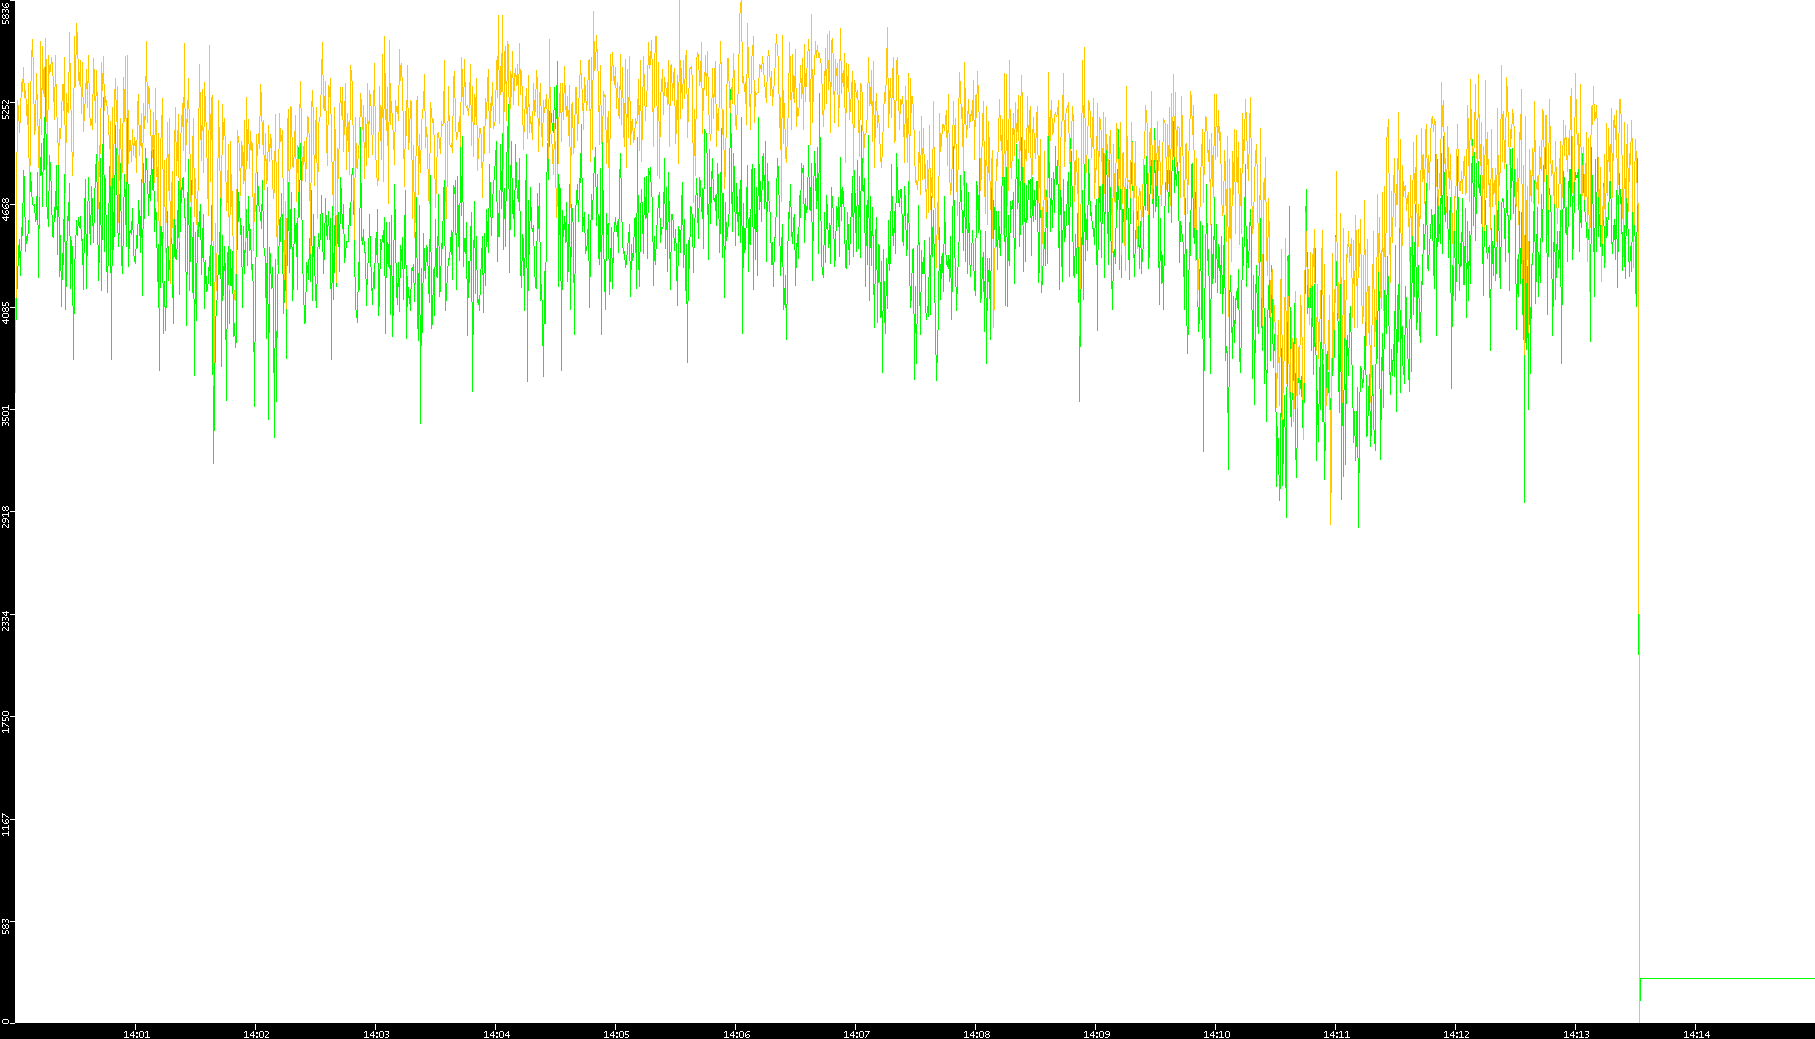
Task: Click the 4668 vertical axis value
Action: pos(6,209)
